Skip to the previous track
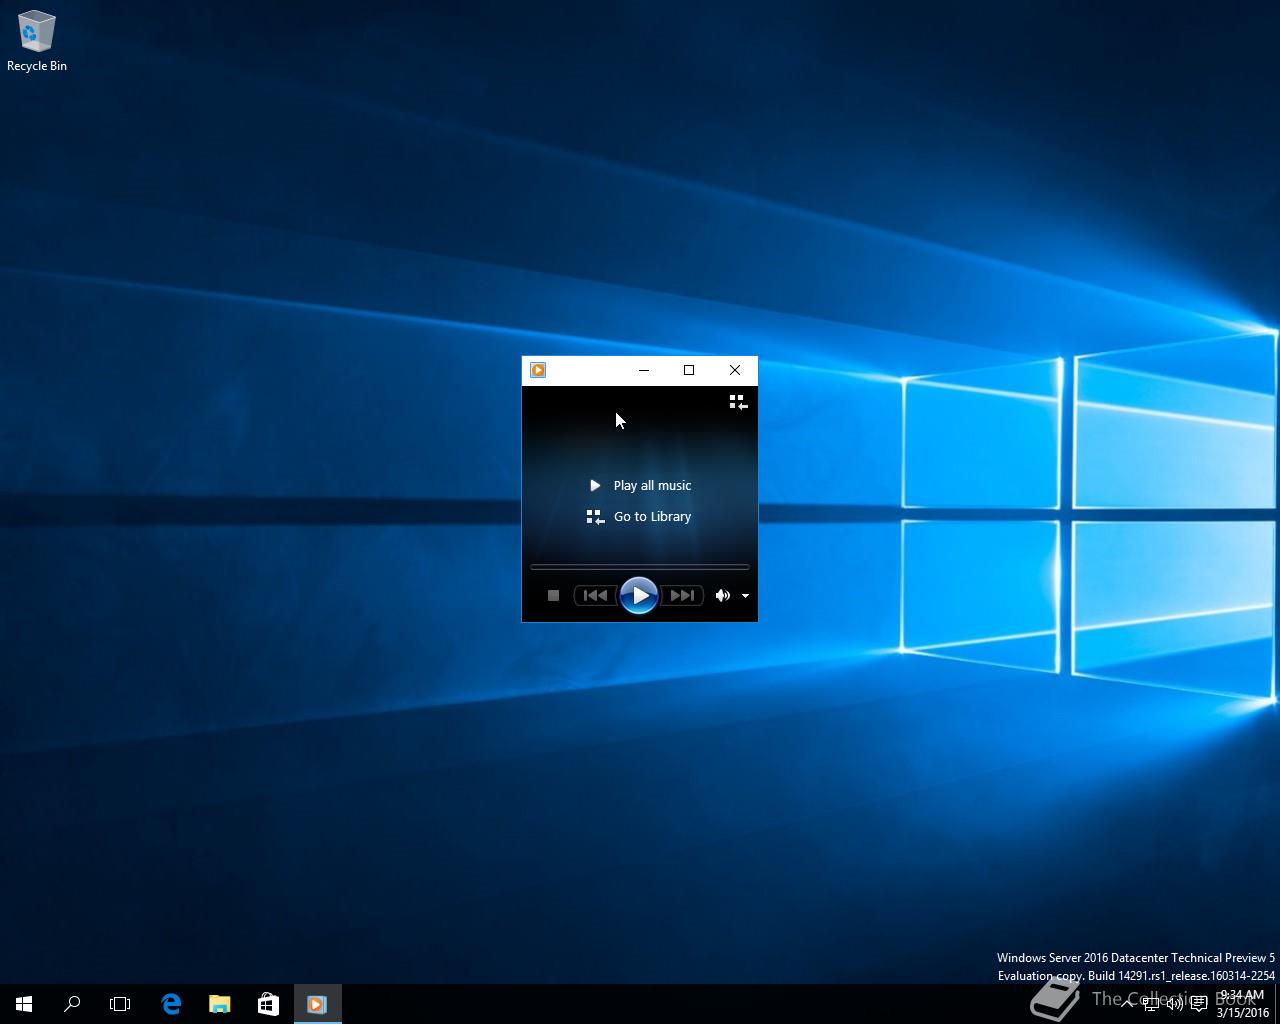 pyautogui.click(x=595, y=595)
